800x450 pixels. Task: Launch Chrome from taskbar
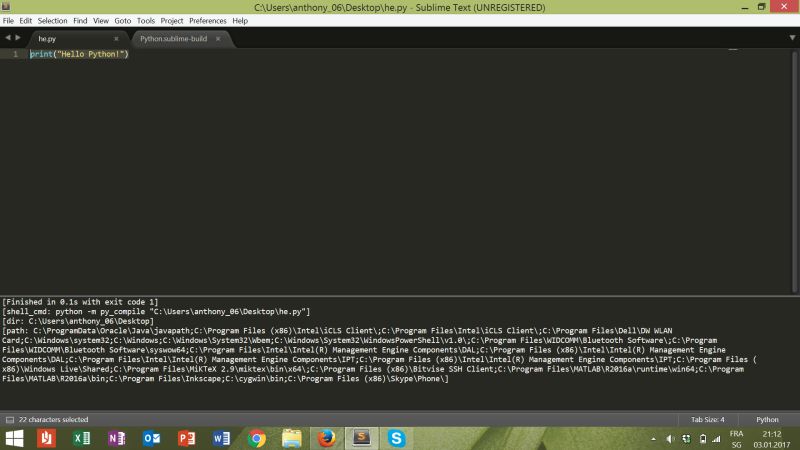point(257,438)
